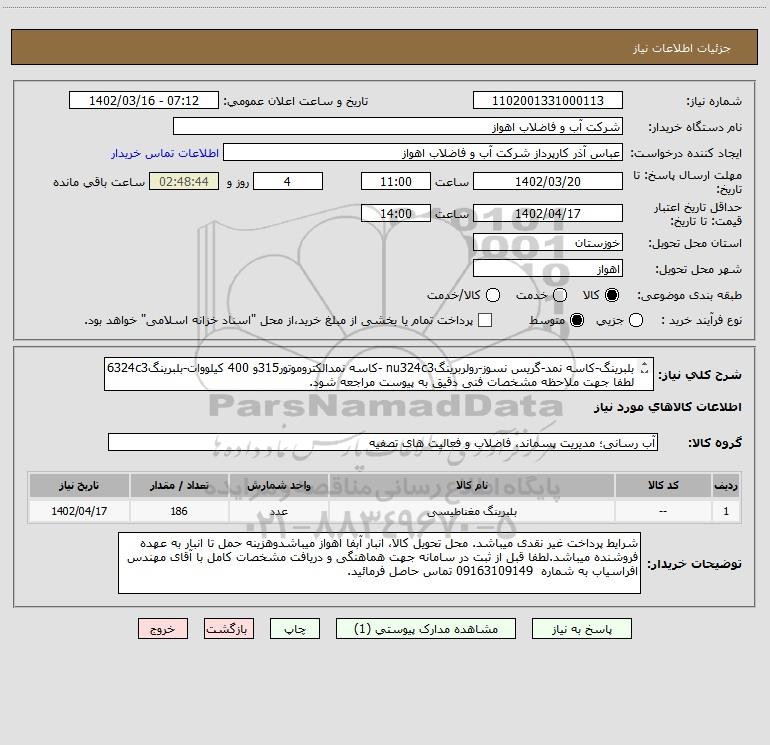Viewport: 770px width, 745px height.
Task: Click the چاپ print button
Action: click(295, 629)
